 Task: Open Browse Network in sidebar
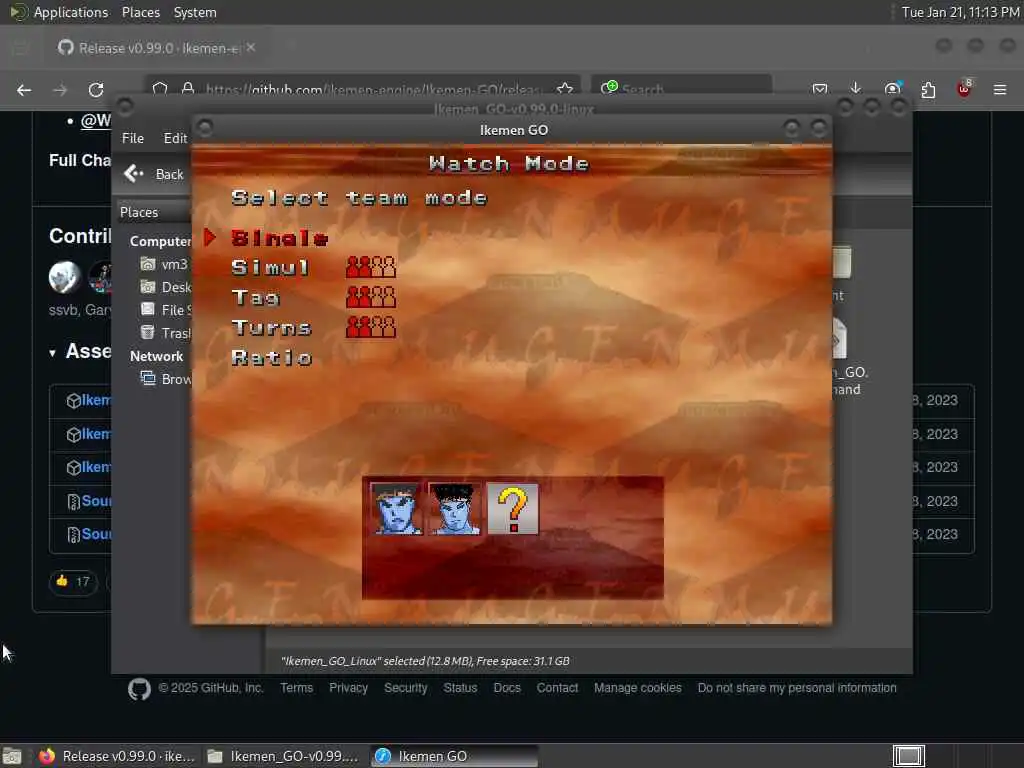coord(166,379)
